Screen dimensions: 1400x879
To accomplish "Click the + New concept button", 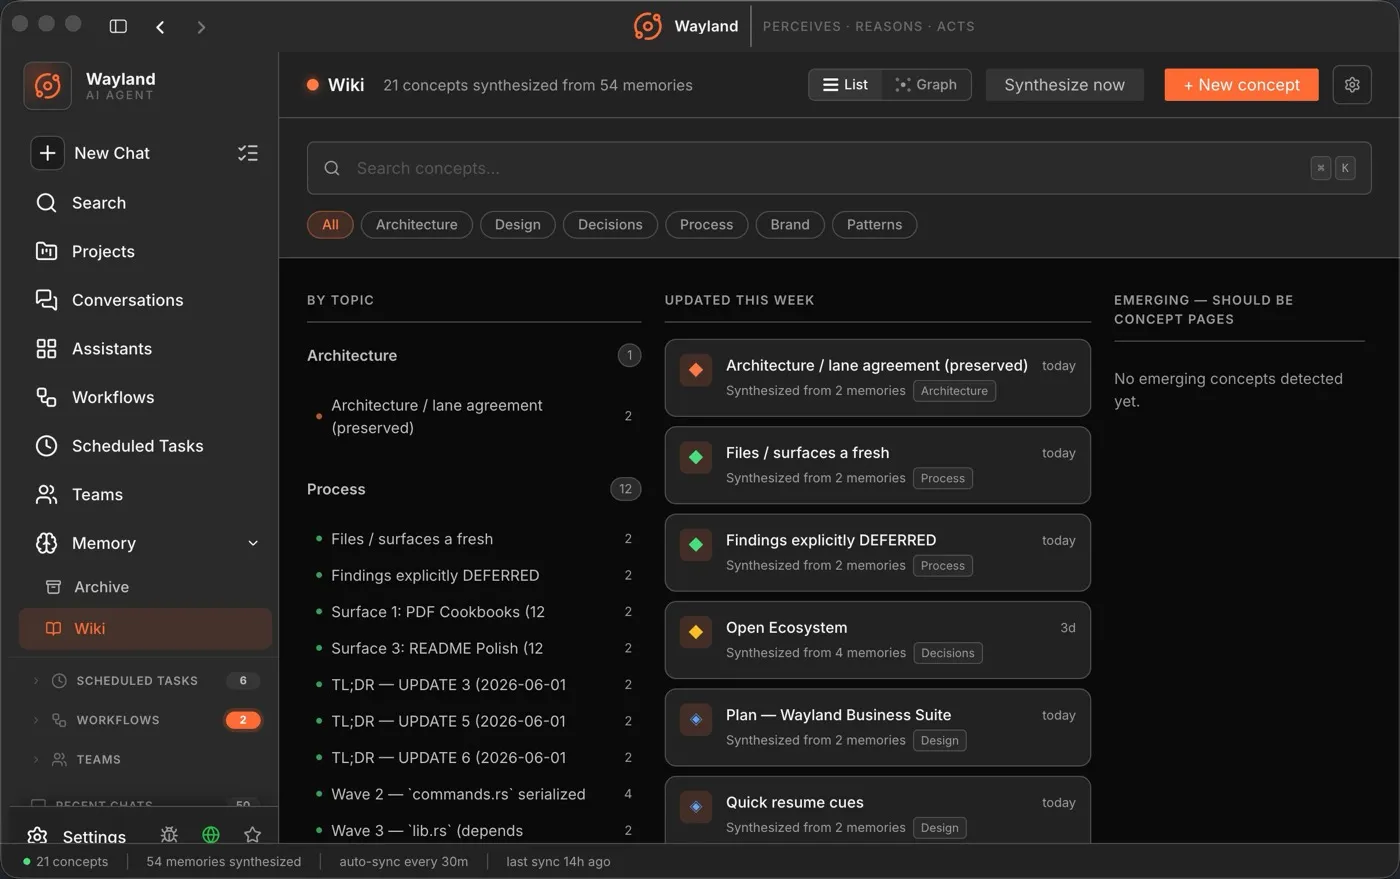I will coord(1241,85).
